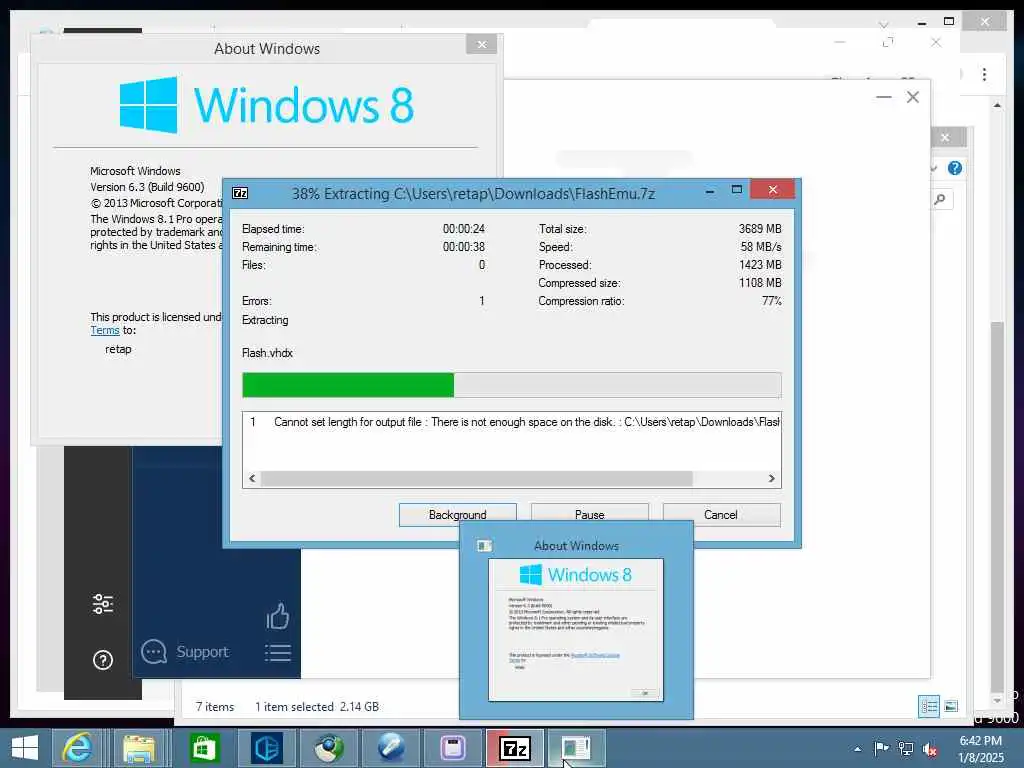The image size is (1024, 768).
Task: Open Action Center flag in system tray
Action: click(x=881, y=748)
